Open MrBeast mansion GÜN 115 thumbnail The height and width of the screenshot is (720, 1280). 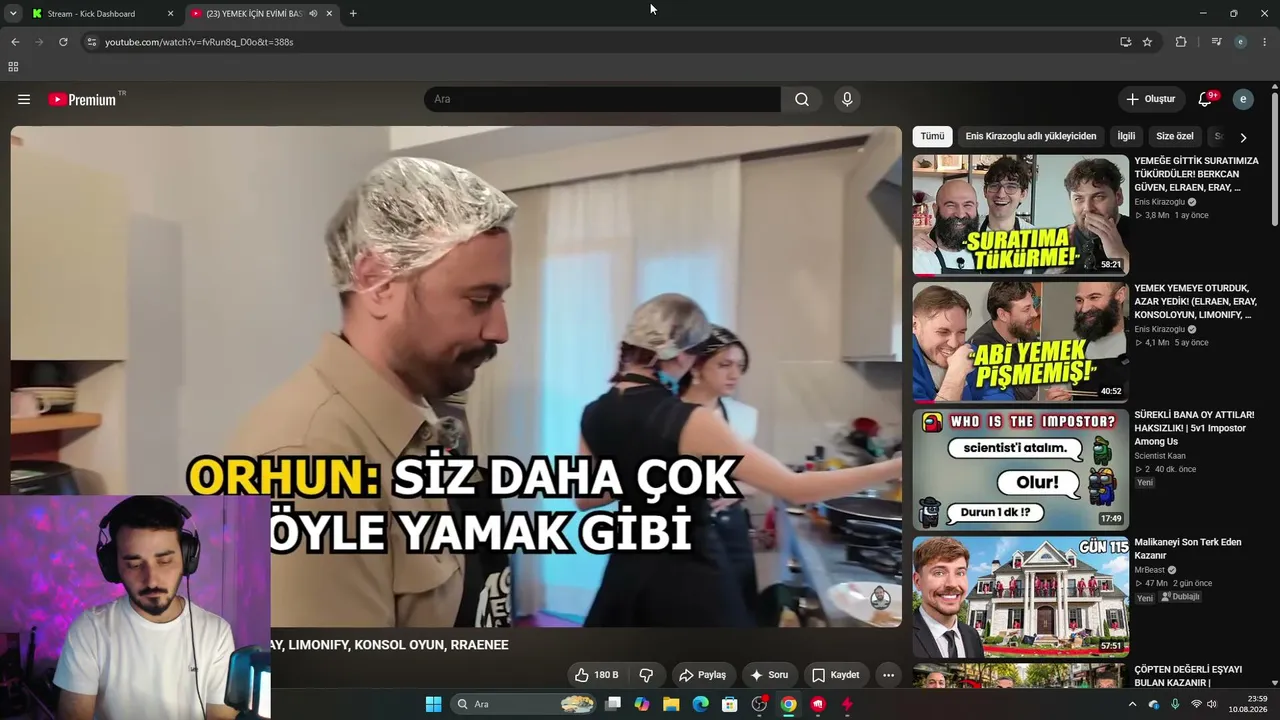[1020, 596]
